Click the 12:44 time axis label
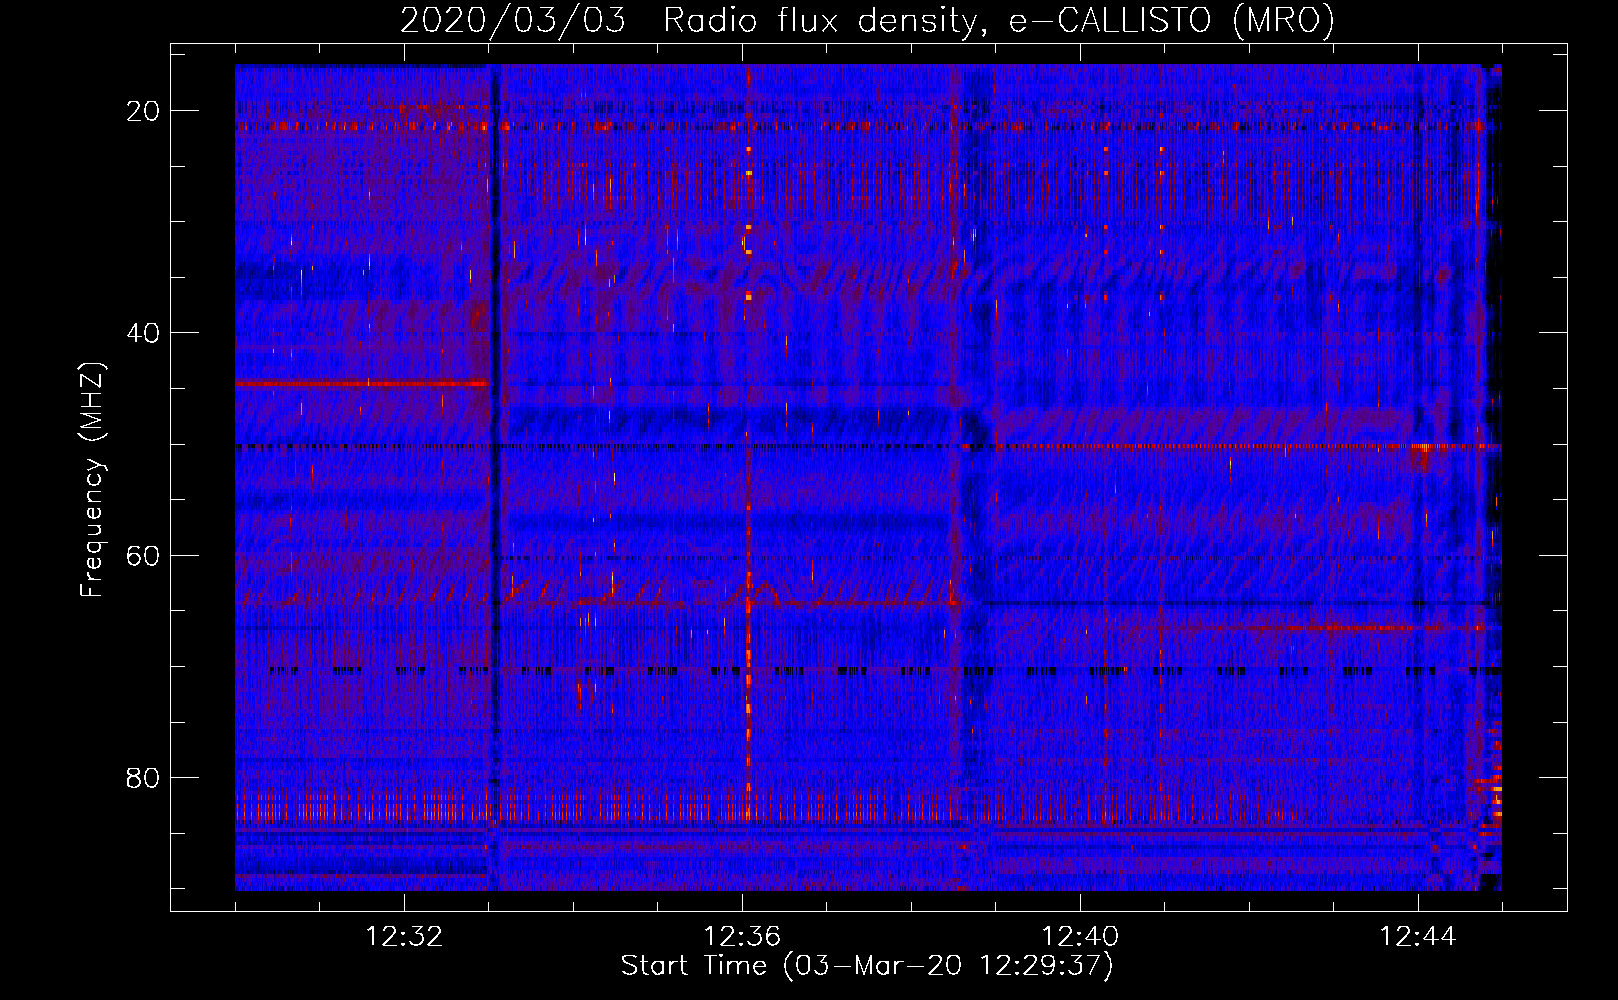Screen dimensions: 1618x1000 click(x=1418, y=937)
